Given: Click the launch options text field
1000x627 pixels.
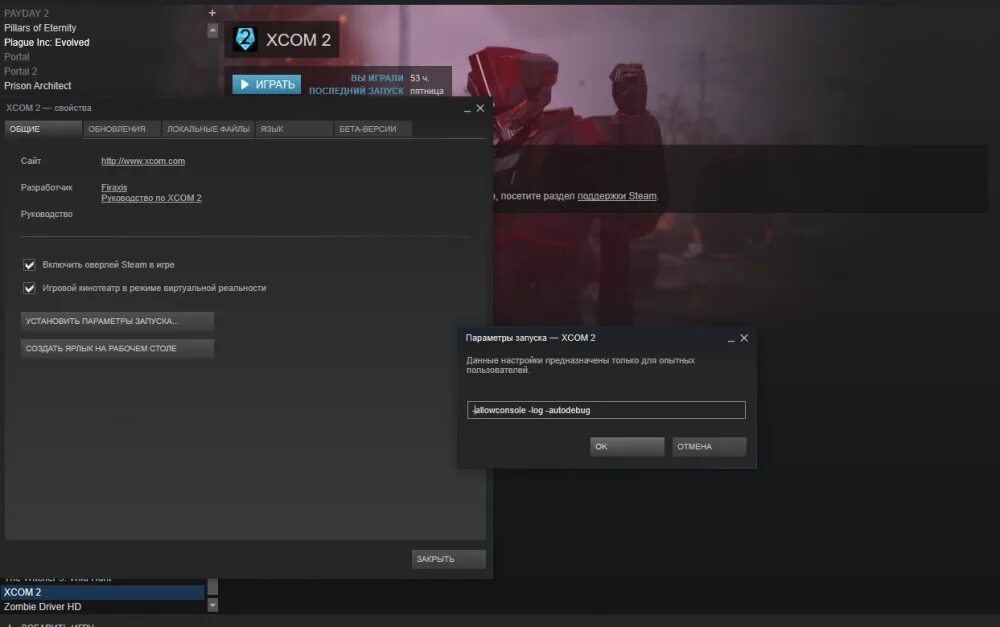Looking at the screenshot, I should [606, 410].
